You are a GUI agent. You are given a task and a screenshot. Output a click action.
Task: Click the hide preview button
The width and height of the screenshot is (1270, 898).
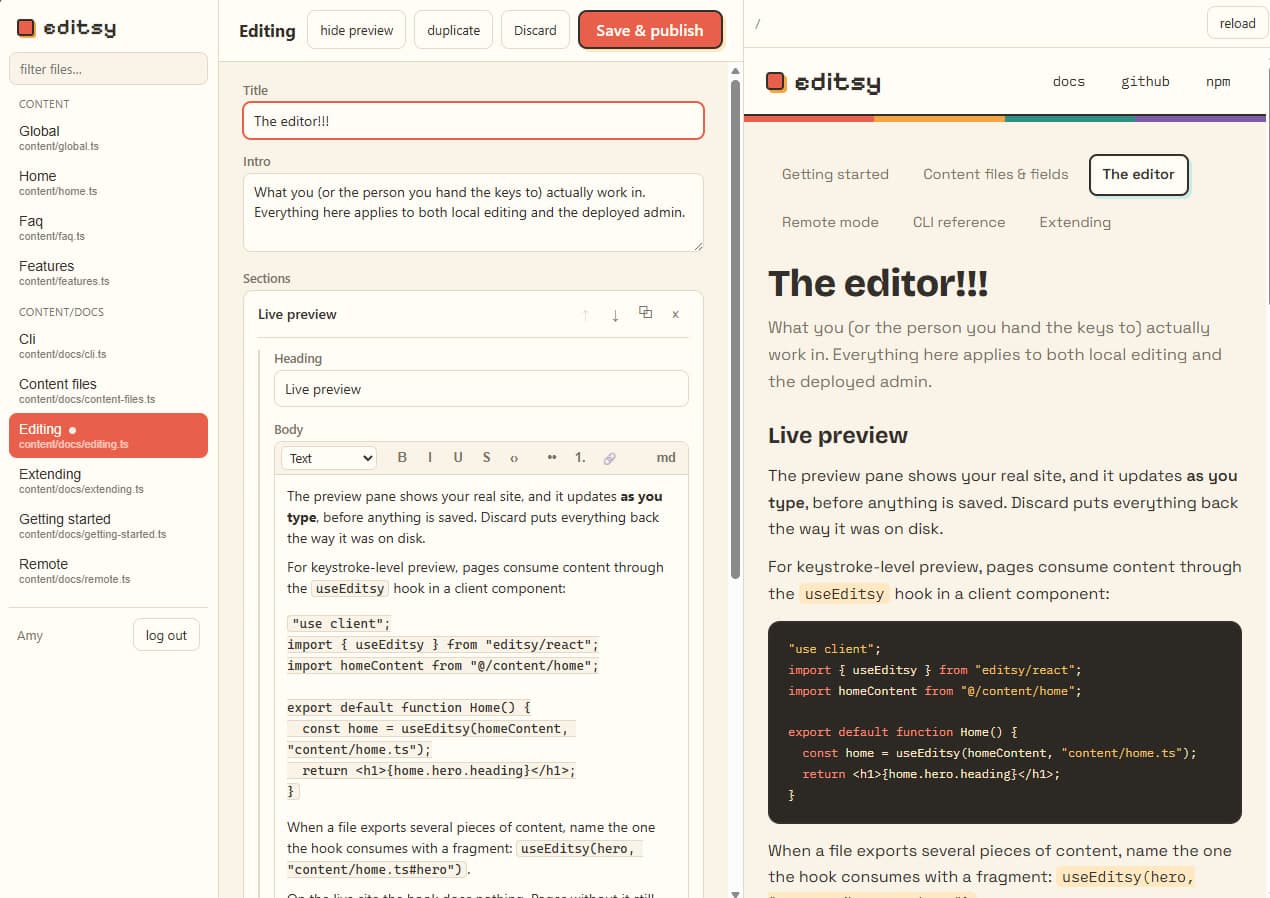coord(357,30)
